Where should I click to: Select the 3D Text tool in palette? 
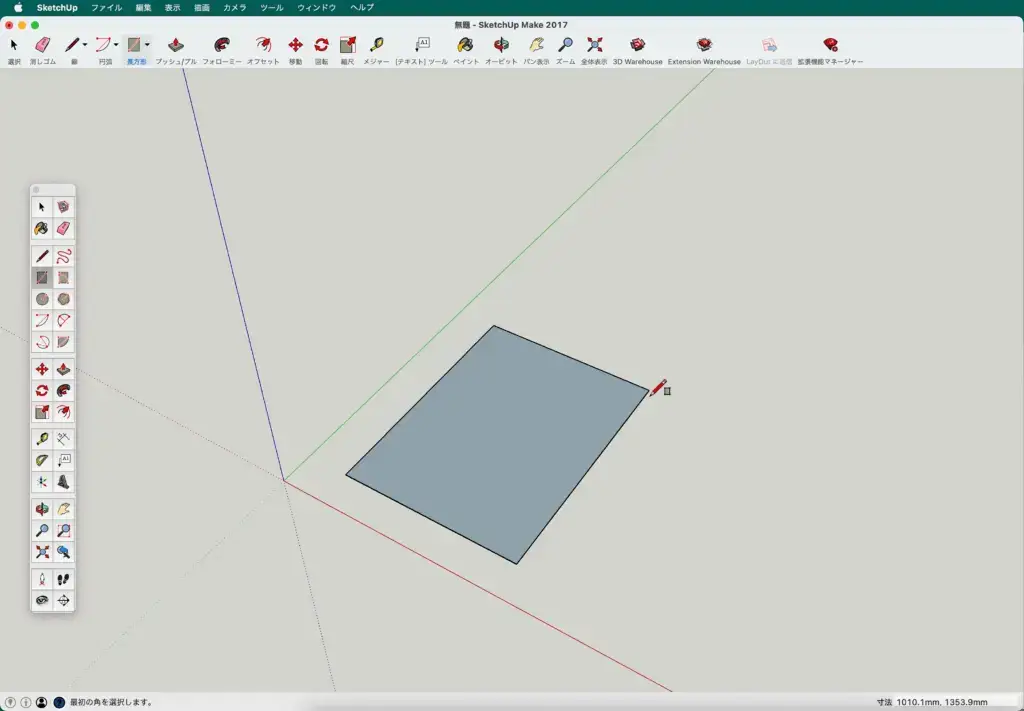tap(63, 482)
